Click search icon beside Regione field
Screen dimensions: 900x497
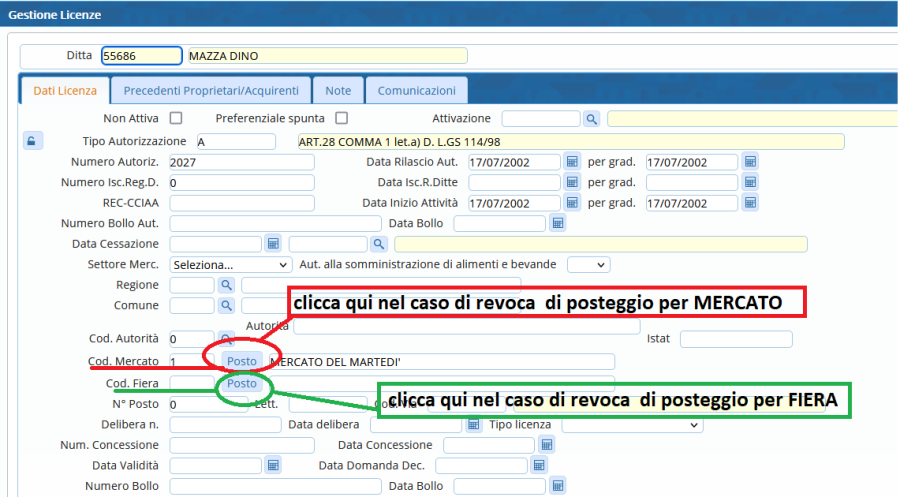(x=227, y=285)
